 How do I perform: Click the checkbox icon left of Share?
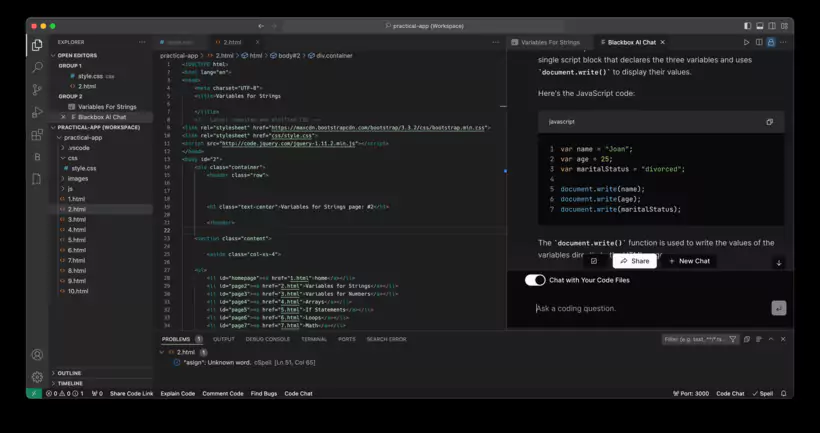click(x=594, y=261)
